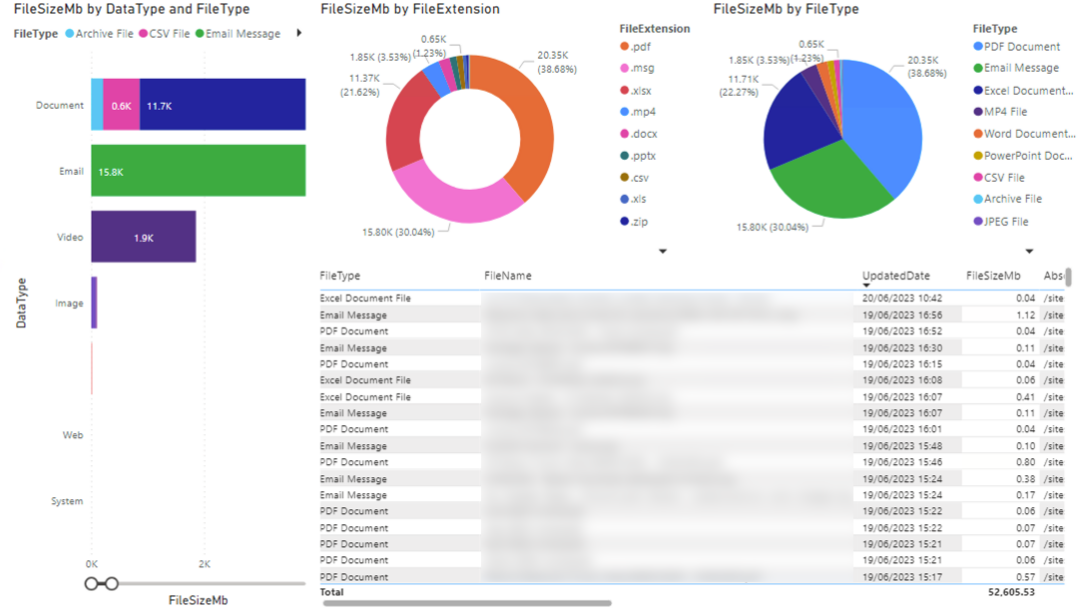Viewport: 1082px width, 609px height.
Task: Expand bar chart legend with right arrow
Action: 298,34
